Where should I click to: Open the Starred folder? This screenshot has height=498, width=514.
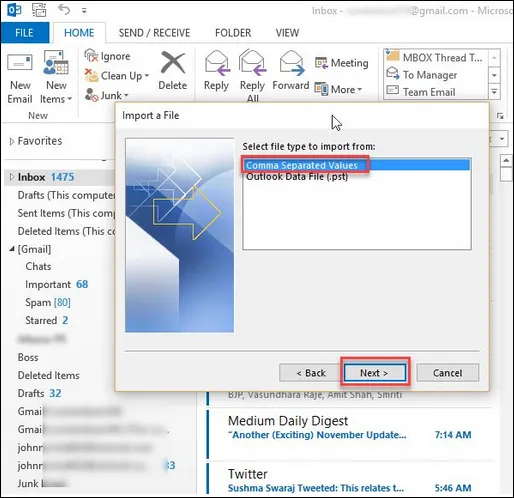[x=46, y=320]
